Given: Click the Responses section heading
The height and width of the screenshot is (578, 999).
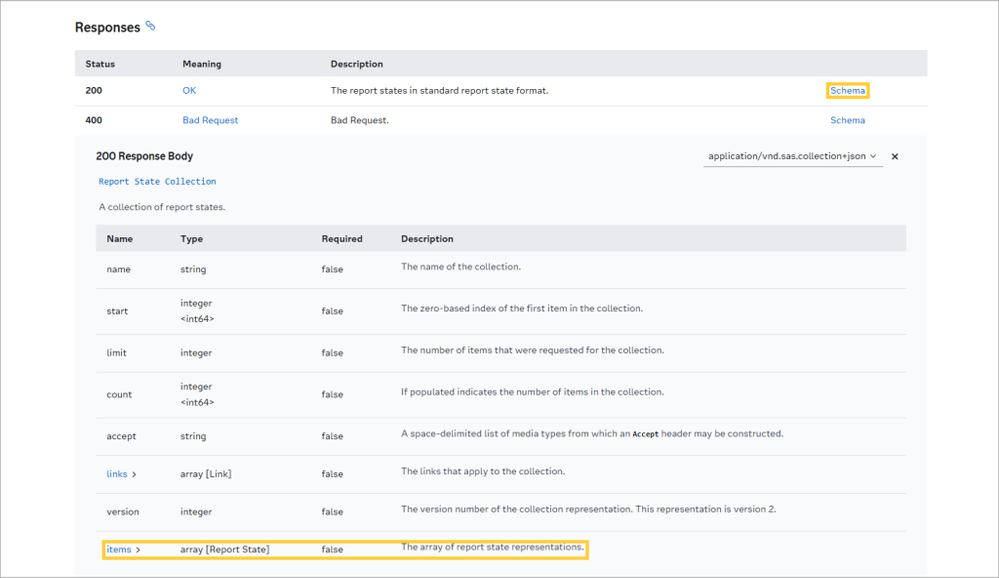Looking at the screenshot, I should 107,28.
